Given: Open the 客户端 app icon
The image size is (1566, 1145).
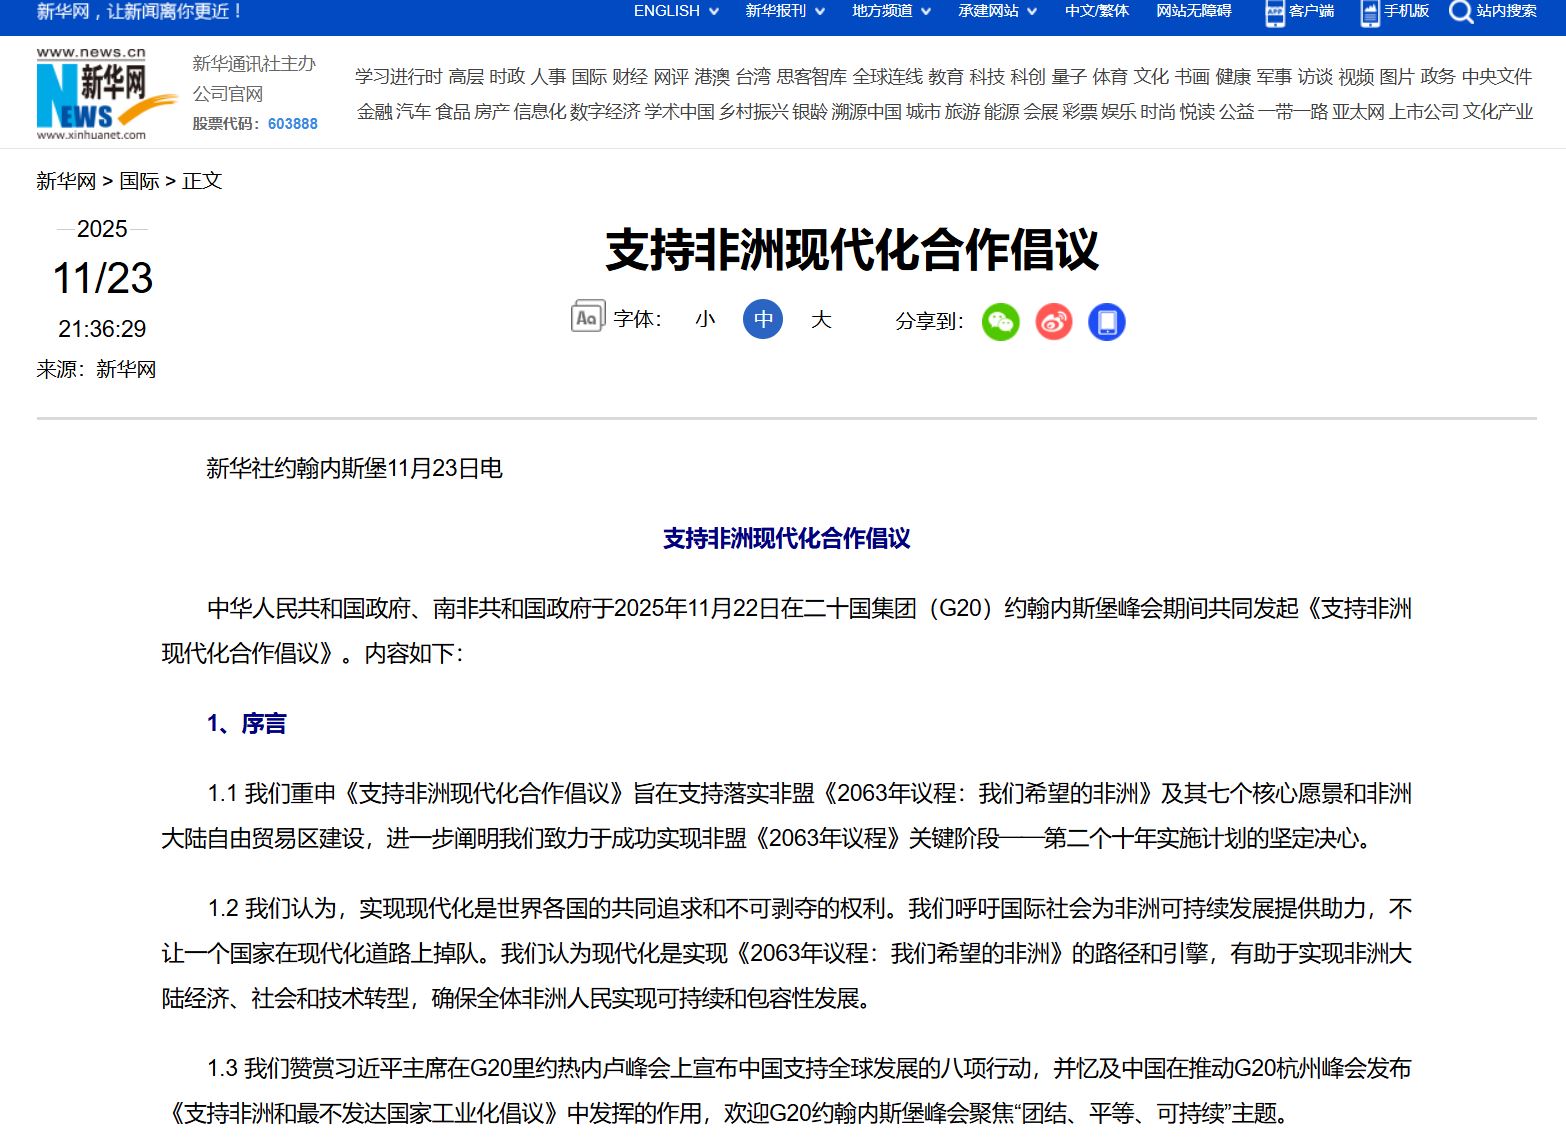Looking at the screenshot, I should [1275, 12].
